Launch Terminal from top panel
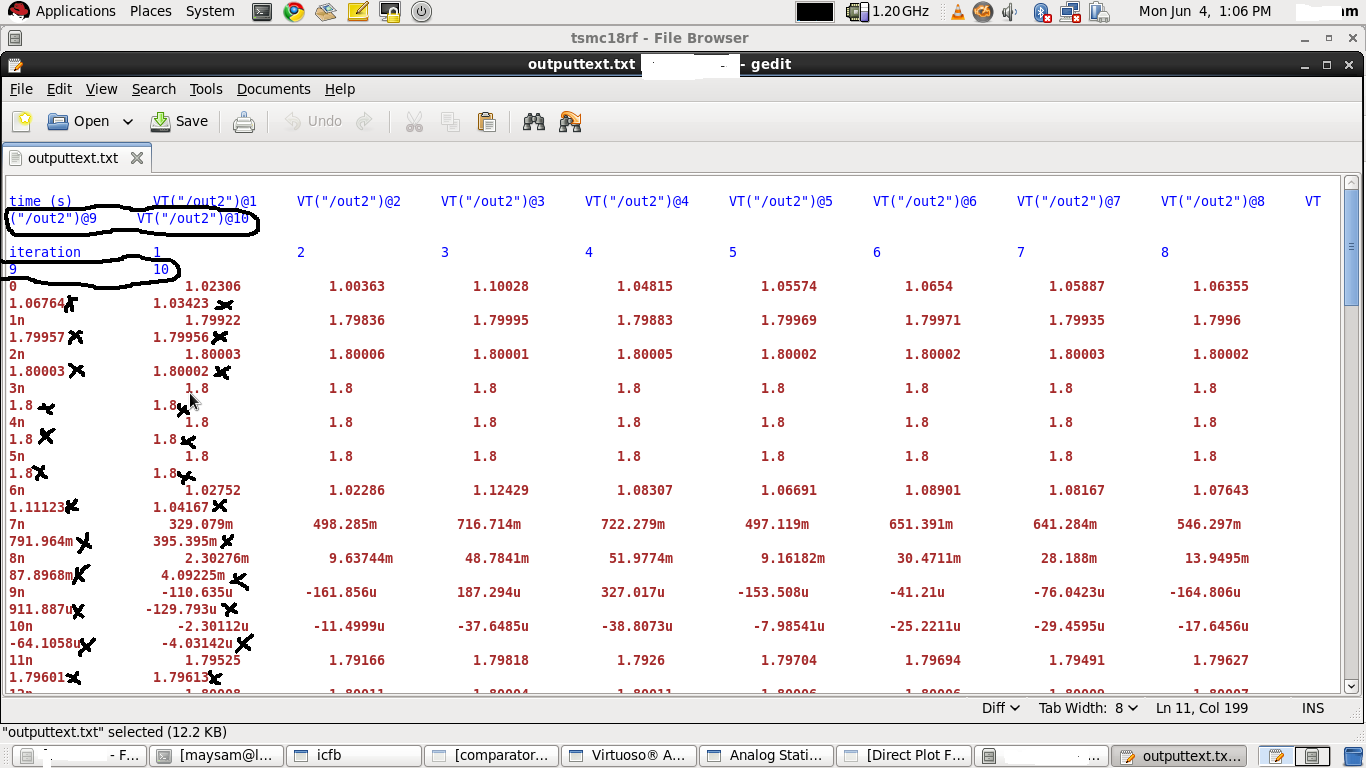This screenshot has width=1366, height=768. pos(261,12)
